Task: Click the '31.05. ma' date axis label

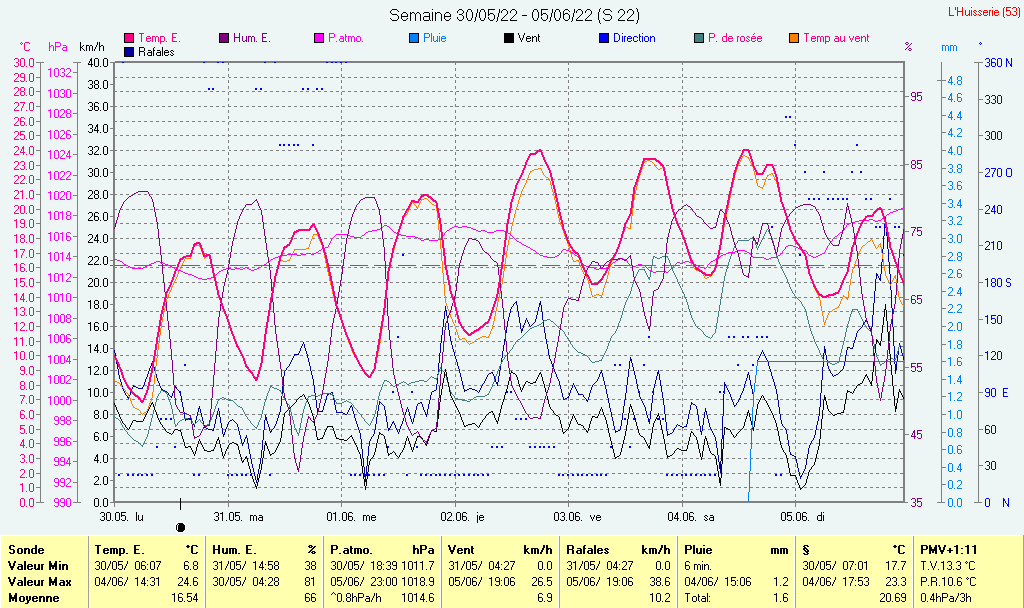Action: [238, 517]
